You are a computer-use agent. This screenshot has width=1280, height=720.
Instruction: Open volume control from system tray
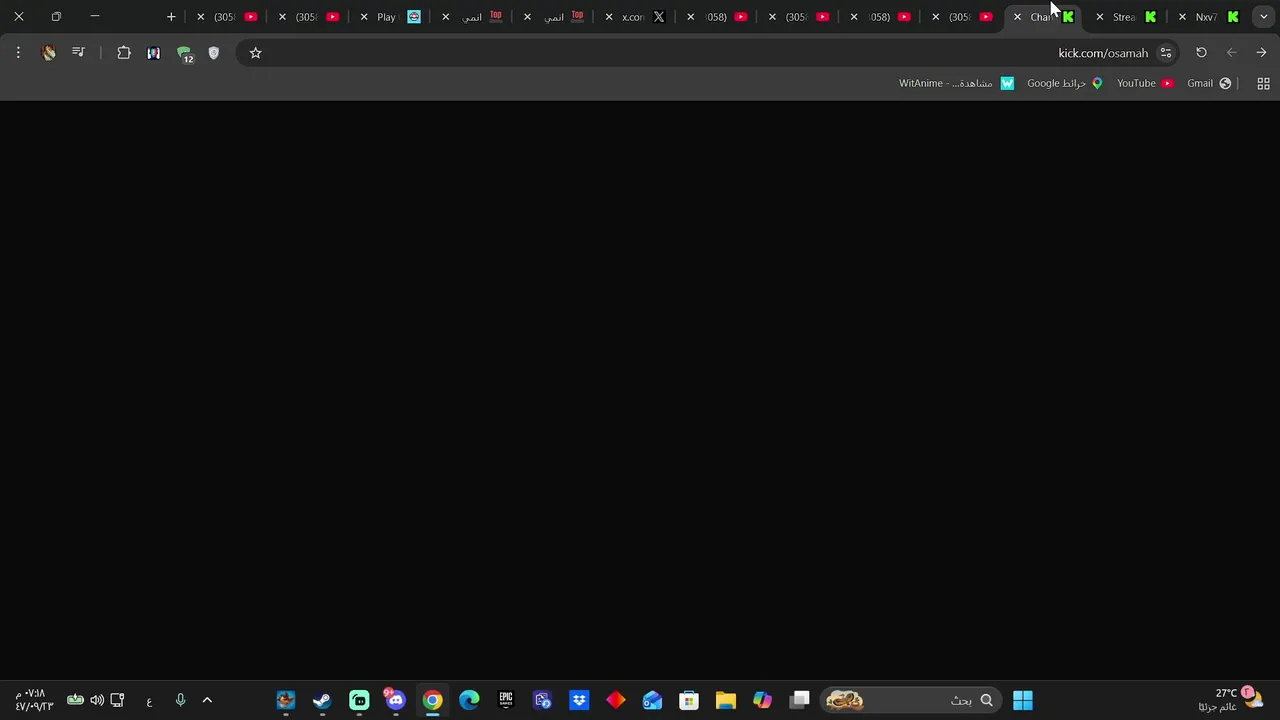pos(96,700)
